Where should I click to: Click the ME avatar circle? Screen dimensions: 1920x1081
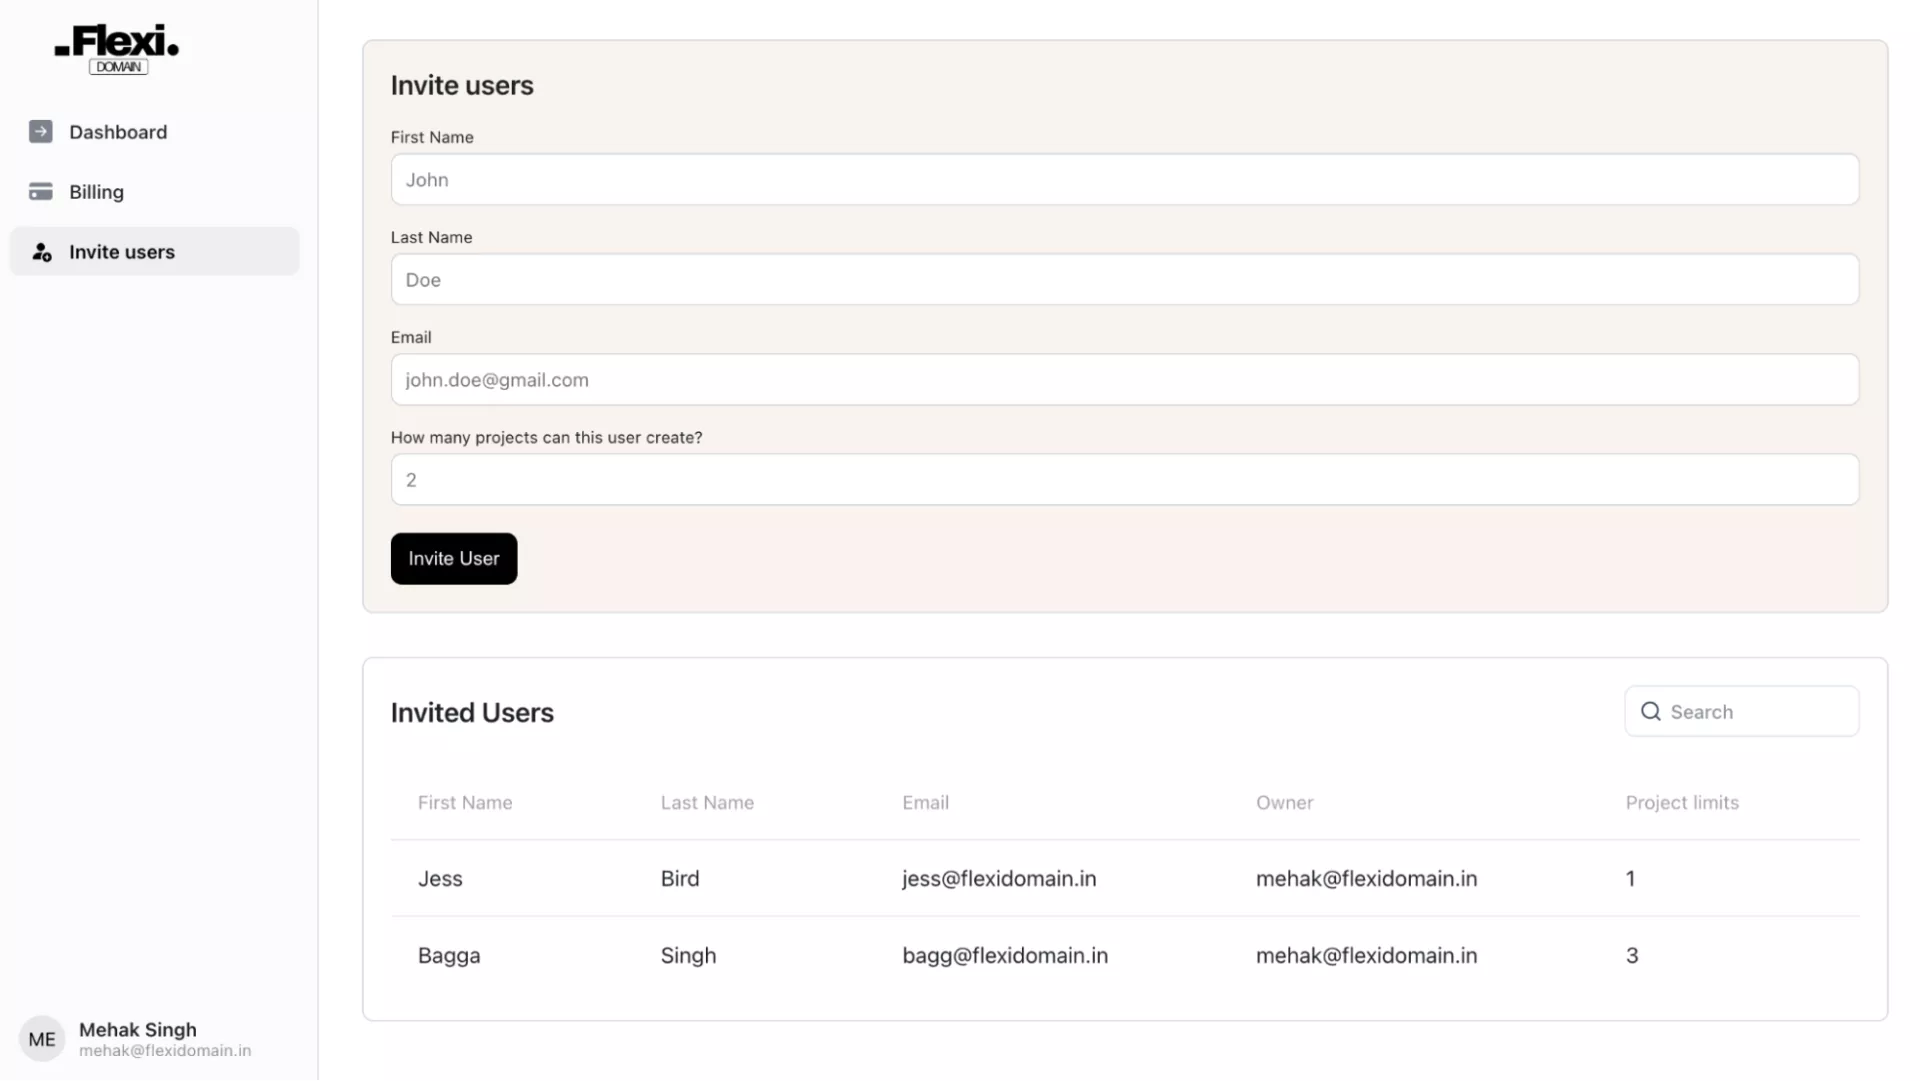coord(42,1039)
